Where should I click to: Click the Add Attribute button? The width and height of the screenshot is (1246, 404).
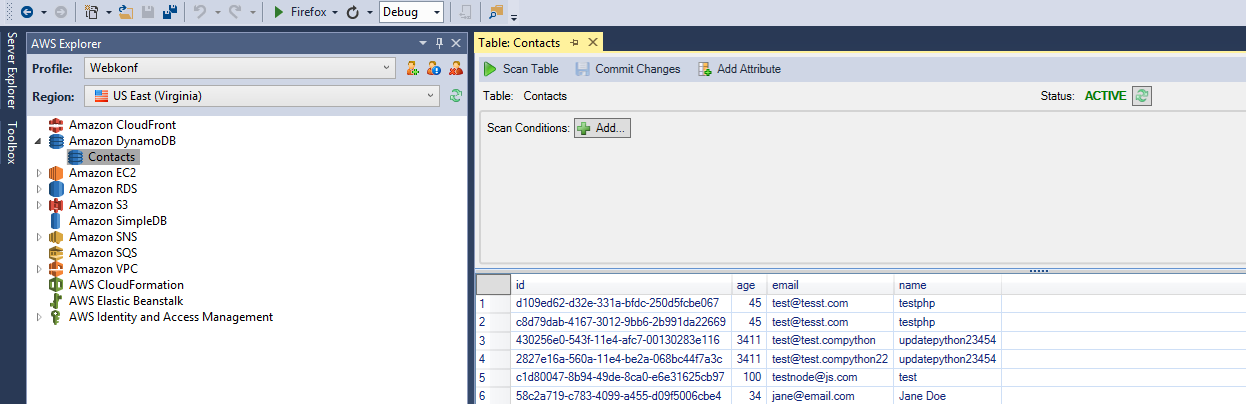[739, 69]
